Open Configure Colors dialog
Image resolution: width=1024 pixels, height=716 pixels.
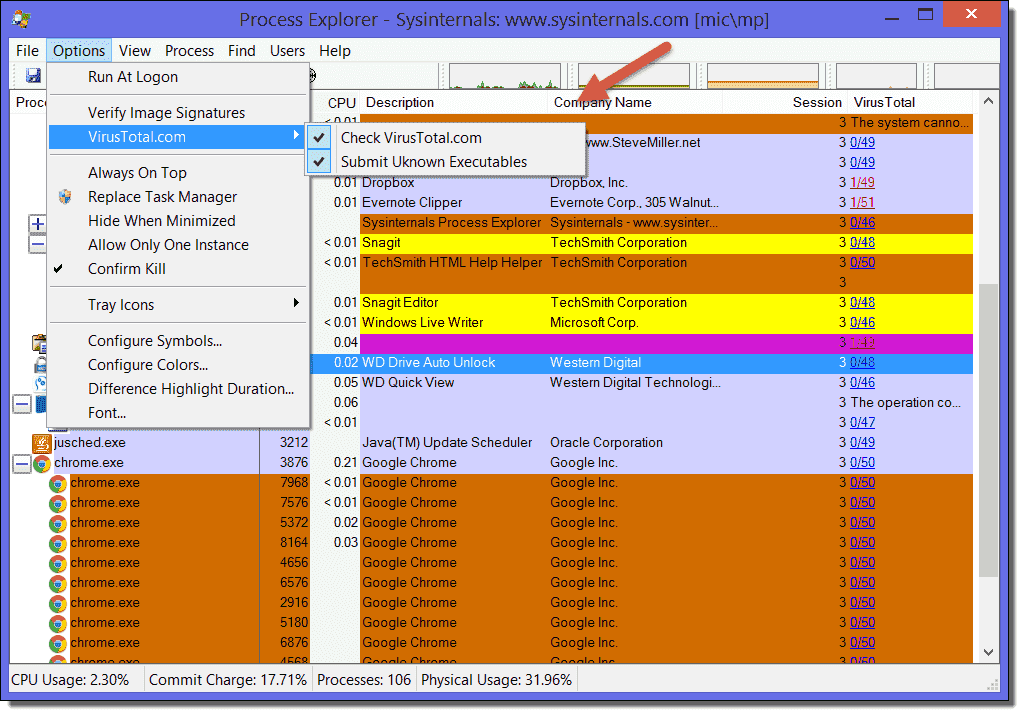[x=178, y=365]
